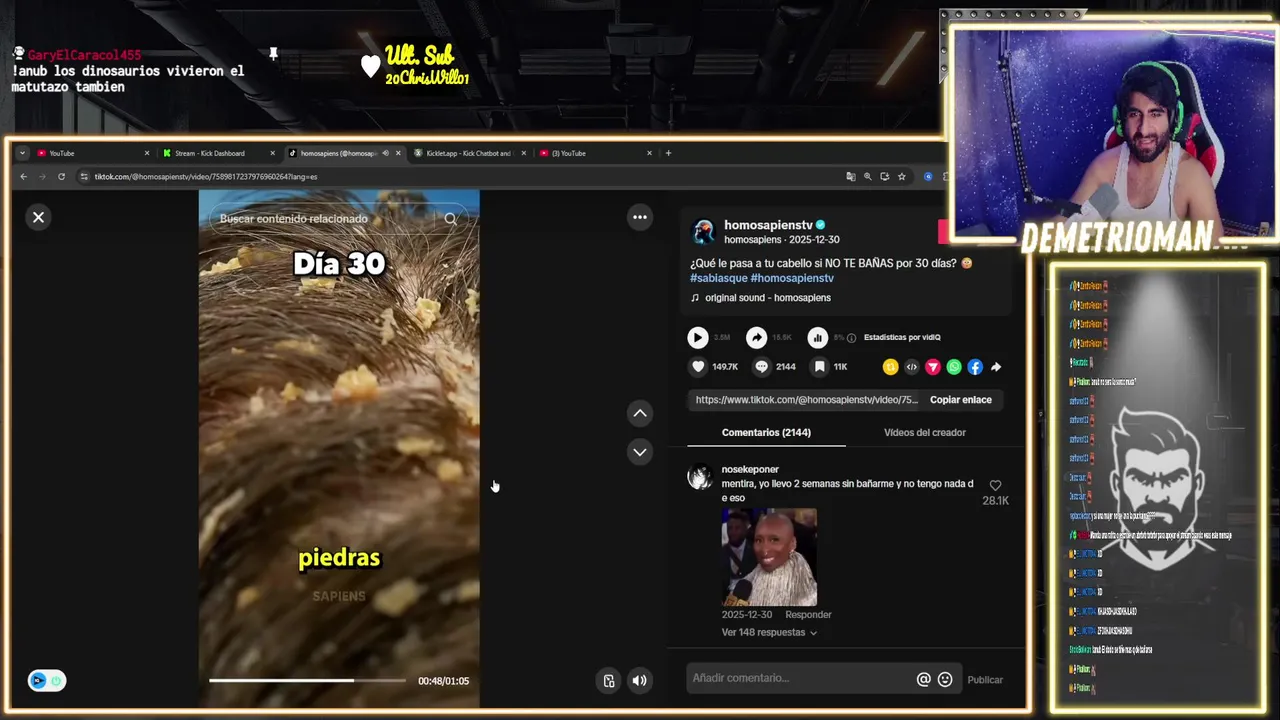Image resolution: width=1280 pixels, height=720 pixels.
Task: Expand Ver 148 respuestas
Action: [769, 633]
